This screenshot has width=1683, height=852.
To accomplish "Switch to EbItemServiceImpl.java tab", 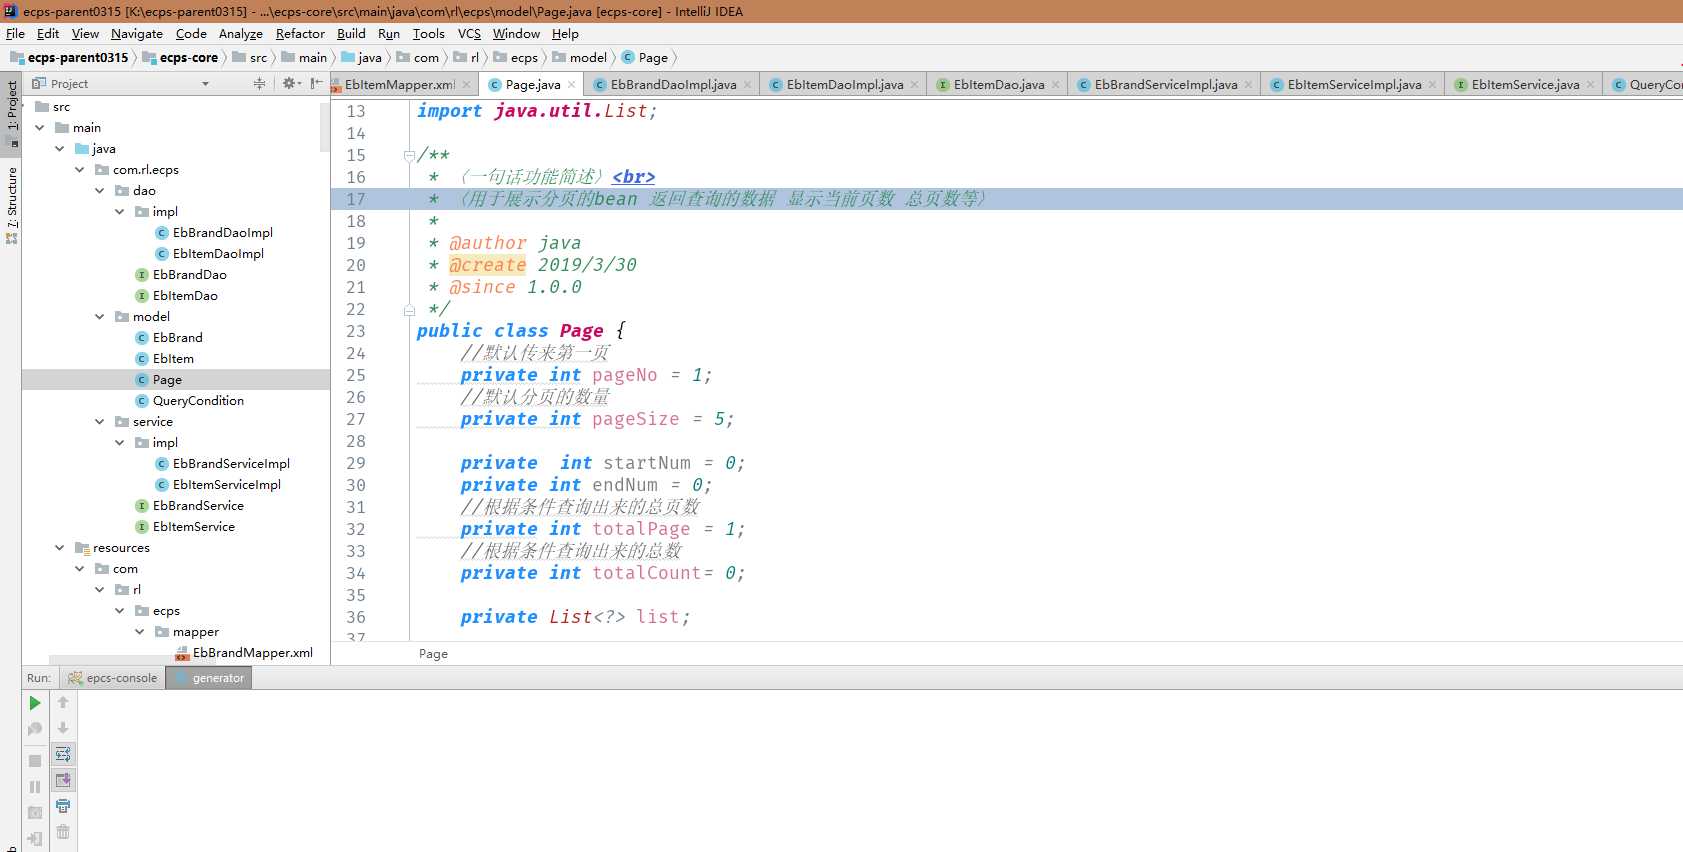I will coord(1354,85).
